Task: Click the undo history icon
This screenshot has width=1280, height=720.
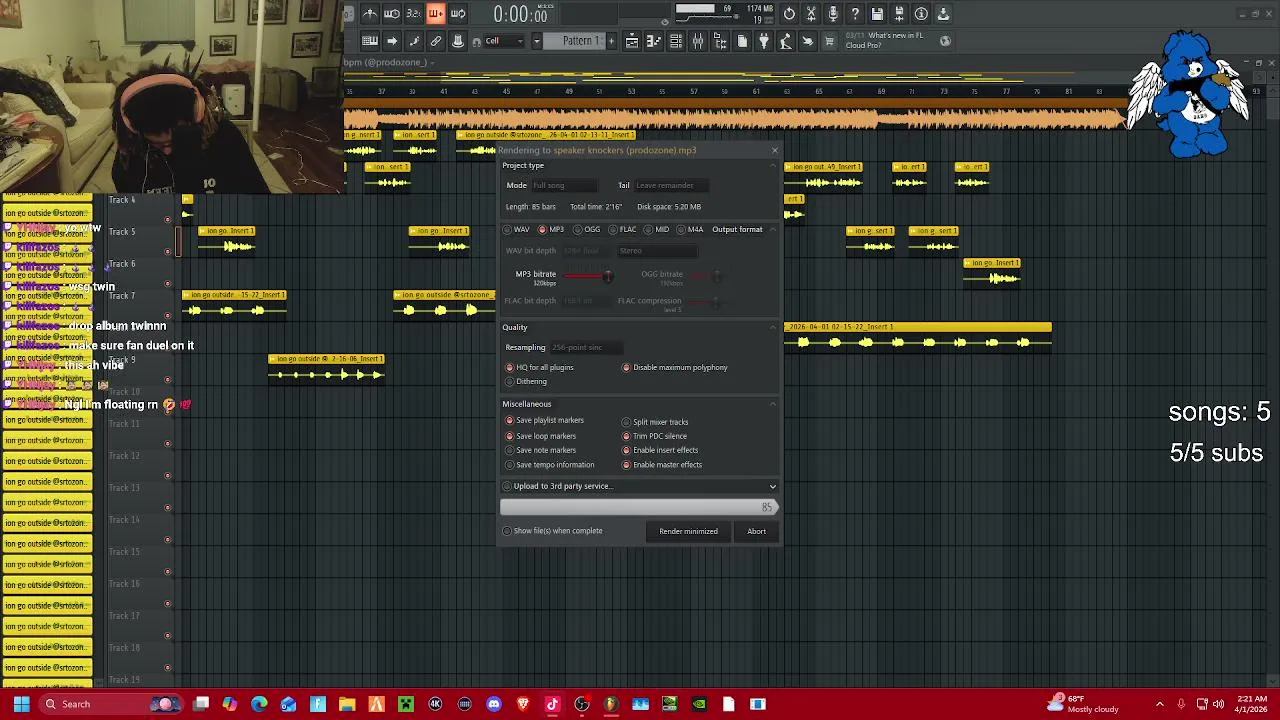Action: 789,14
